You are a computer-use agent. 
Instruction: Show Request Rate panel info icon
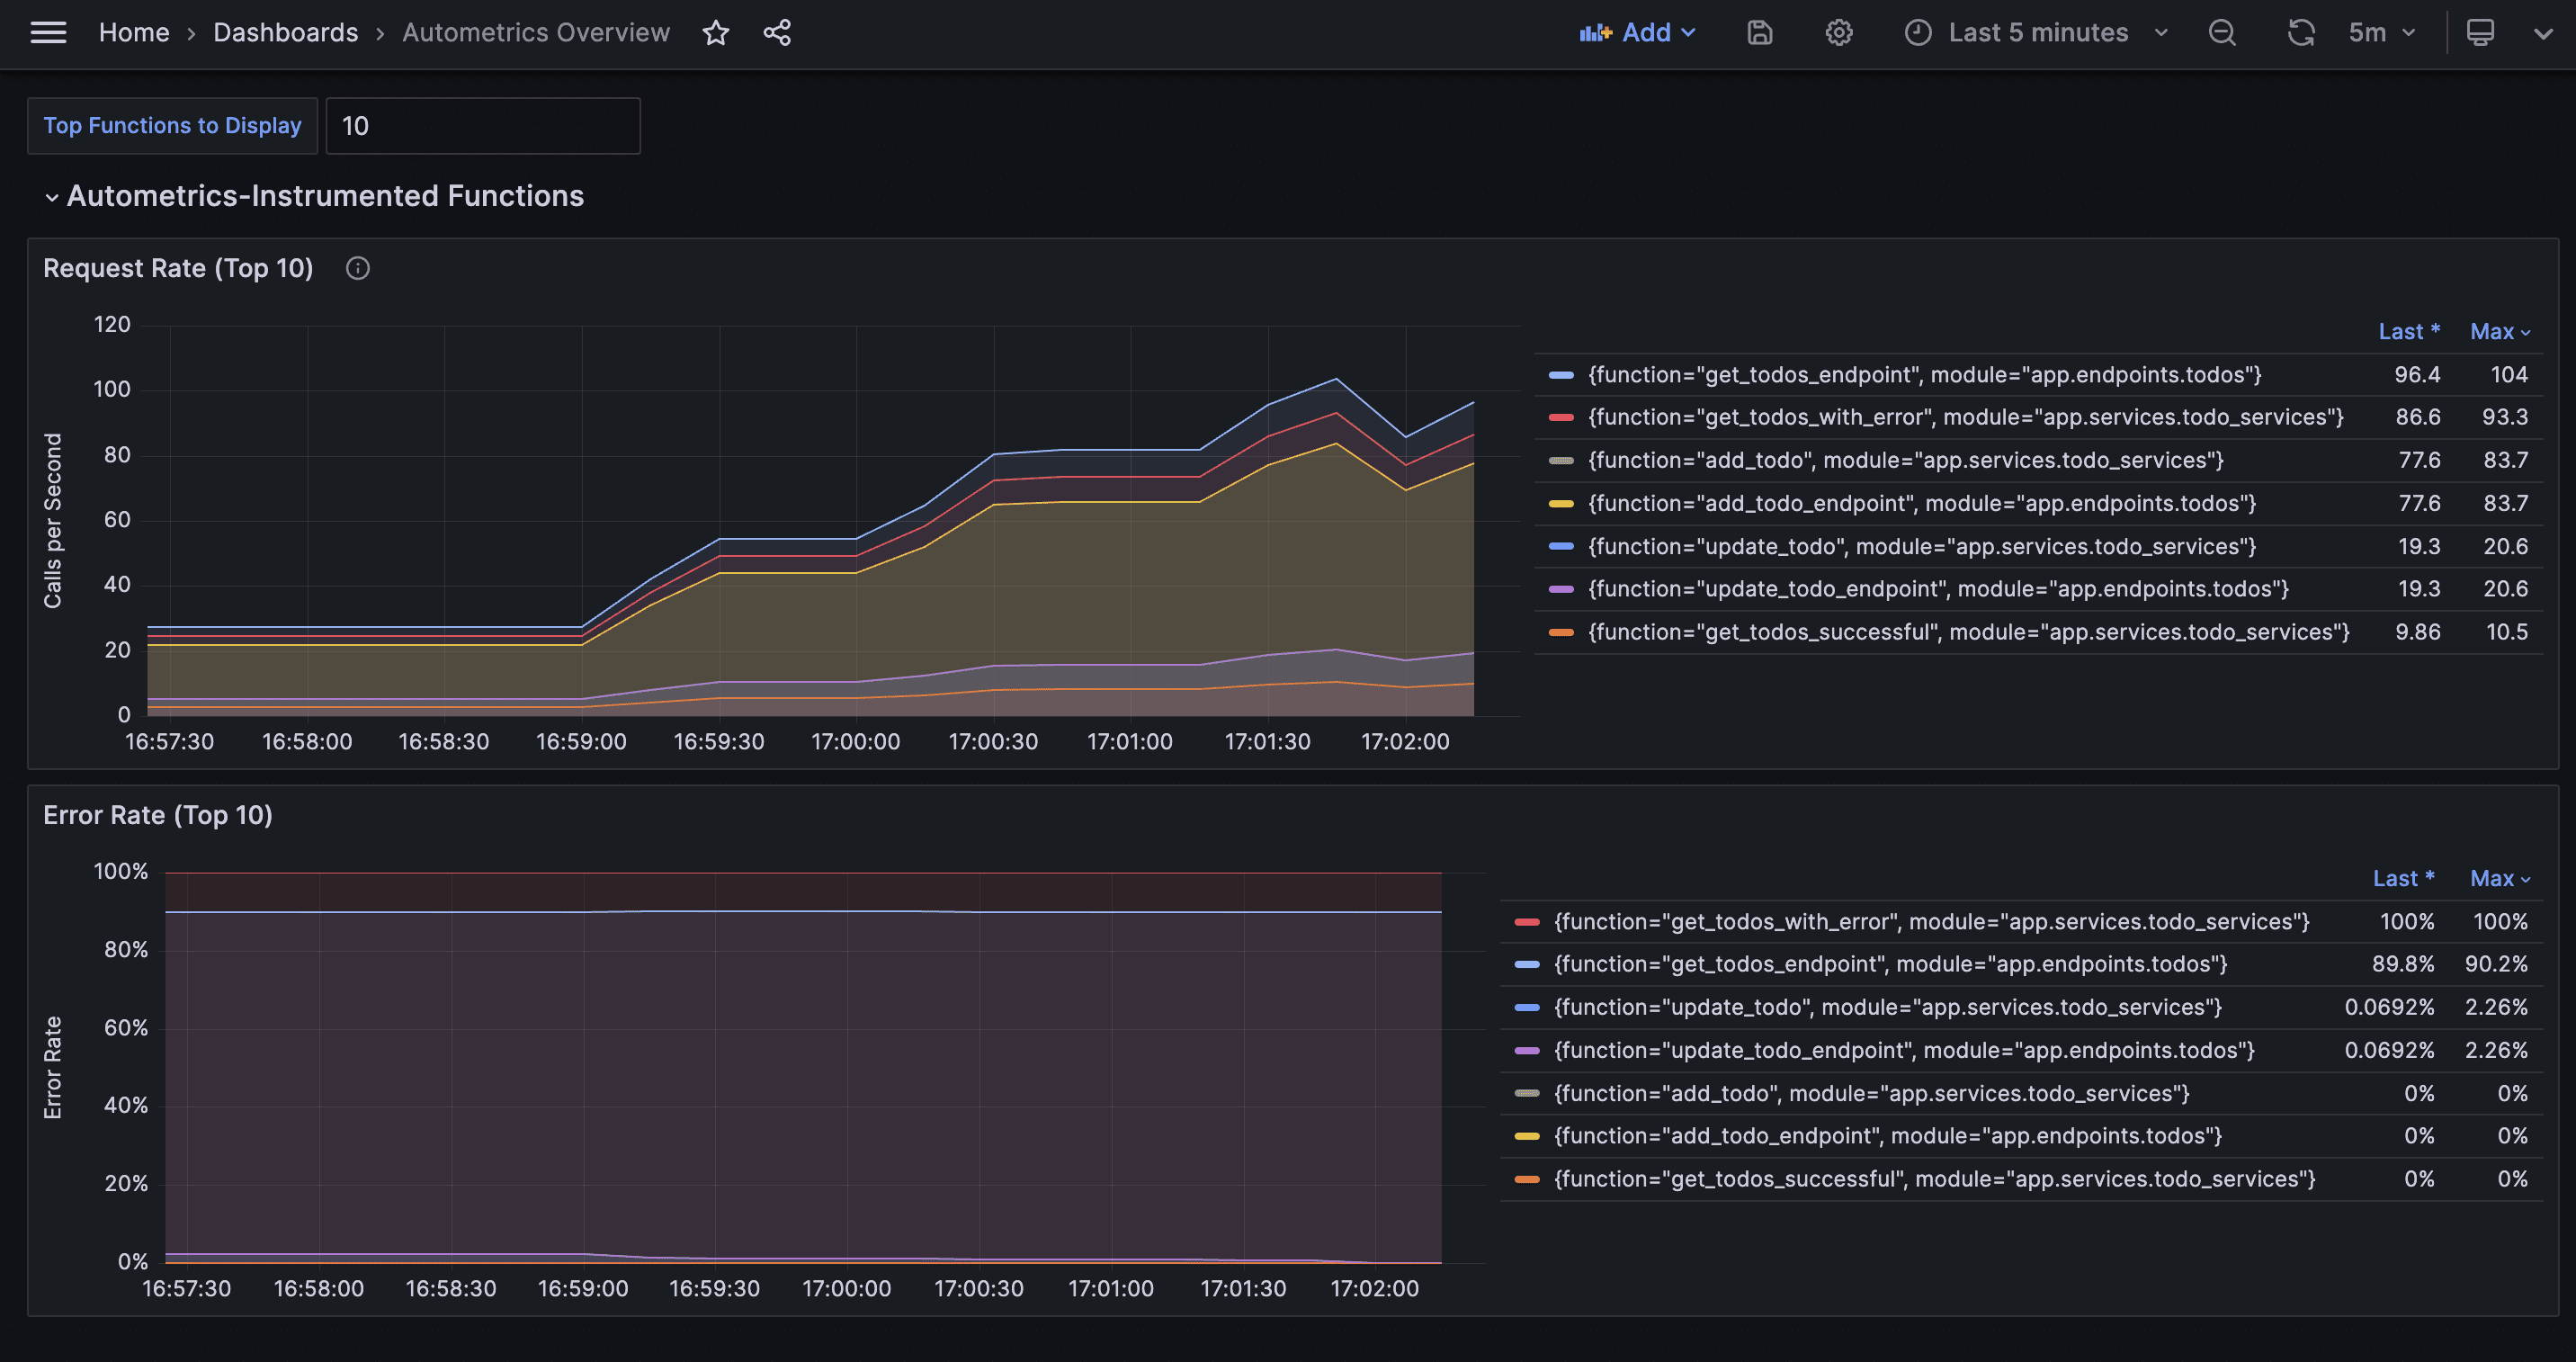[x=358, y=268]
